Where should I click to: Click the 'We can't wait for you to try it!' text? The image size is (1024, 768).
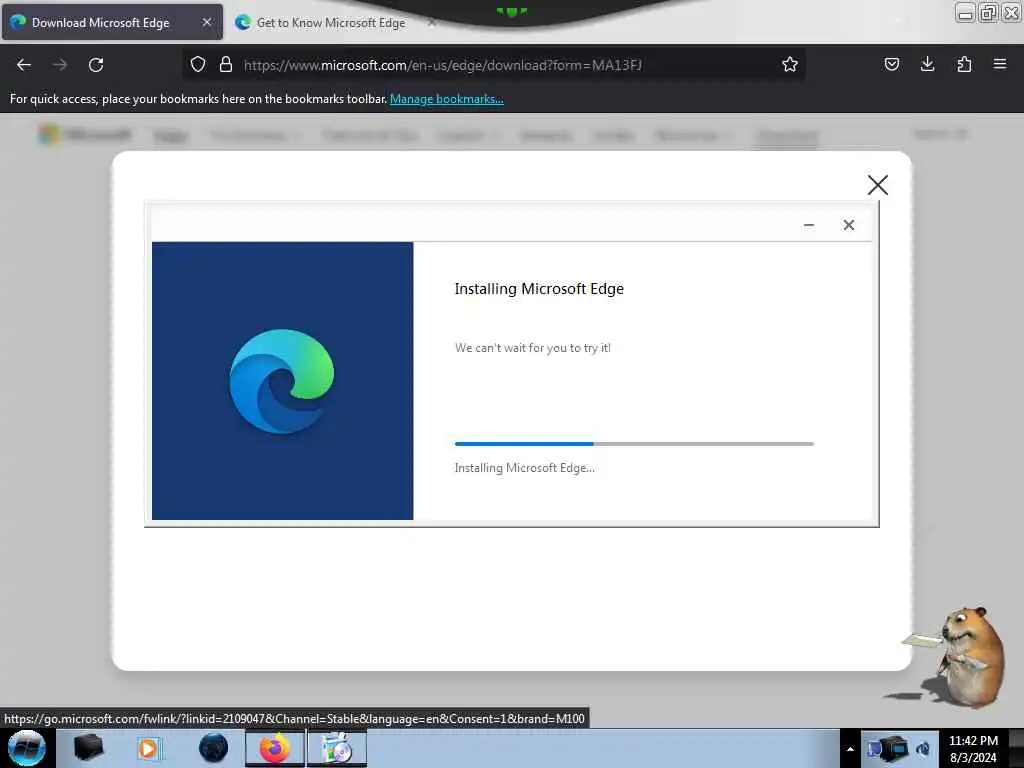pyautogui.click(x=533, y=348)
